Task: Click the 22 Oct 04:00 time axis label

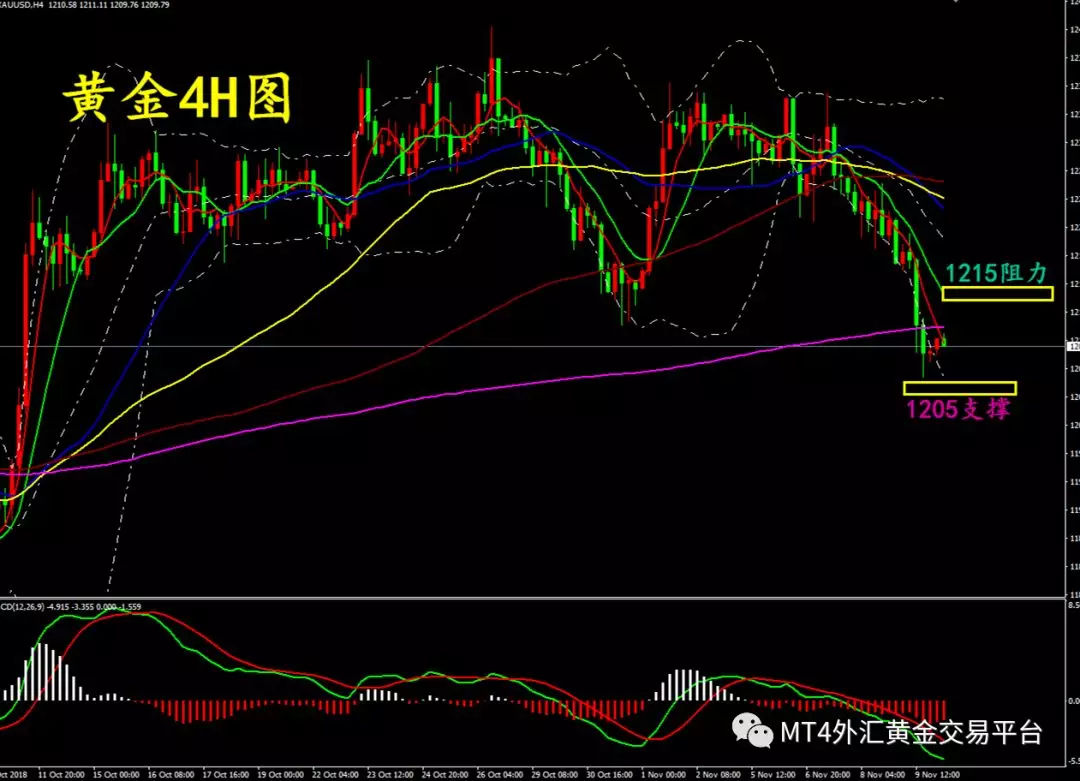Action: point(337,774)
